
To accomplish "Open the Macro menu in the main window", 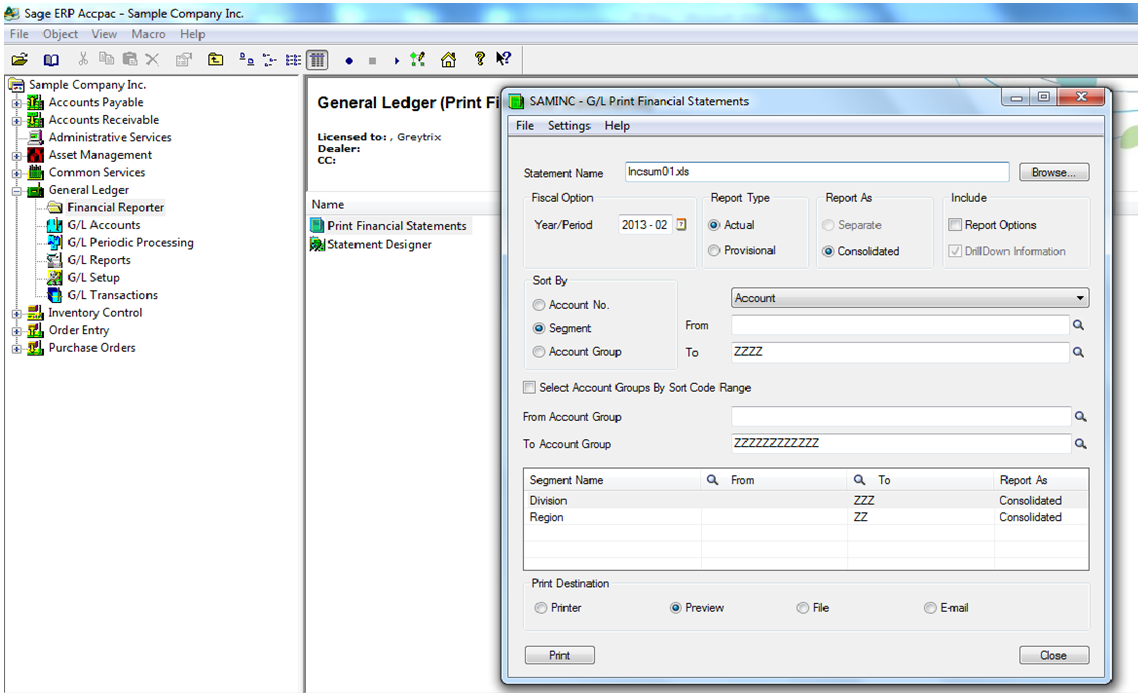I will pos(148,34).
